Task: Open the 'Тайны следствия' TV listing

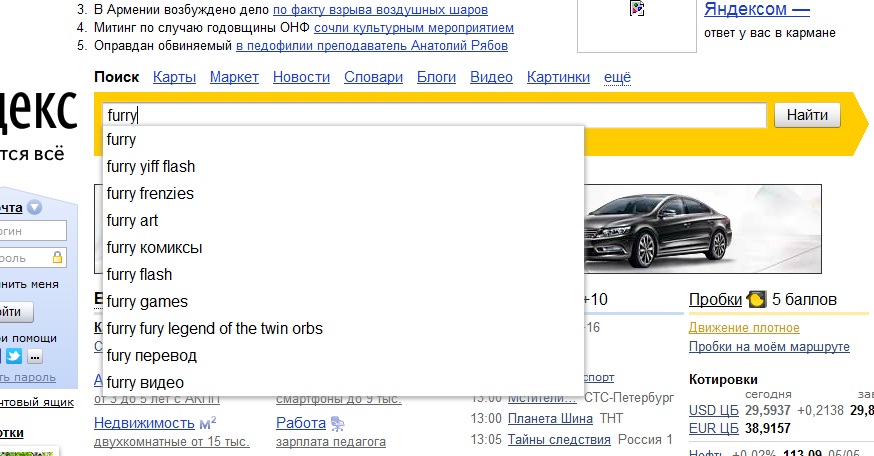Action: (x=559, y=440)
